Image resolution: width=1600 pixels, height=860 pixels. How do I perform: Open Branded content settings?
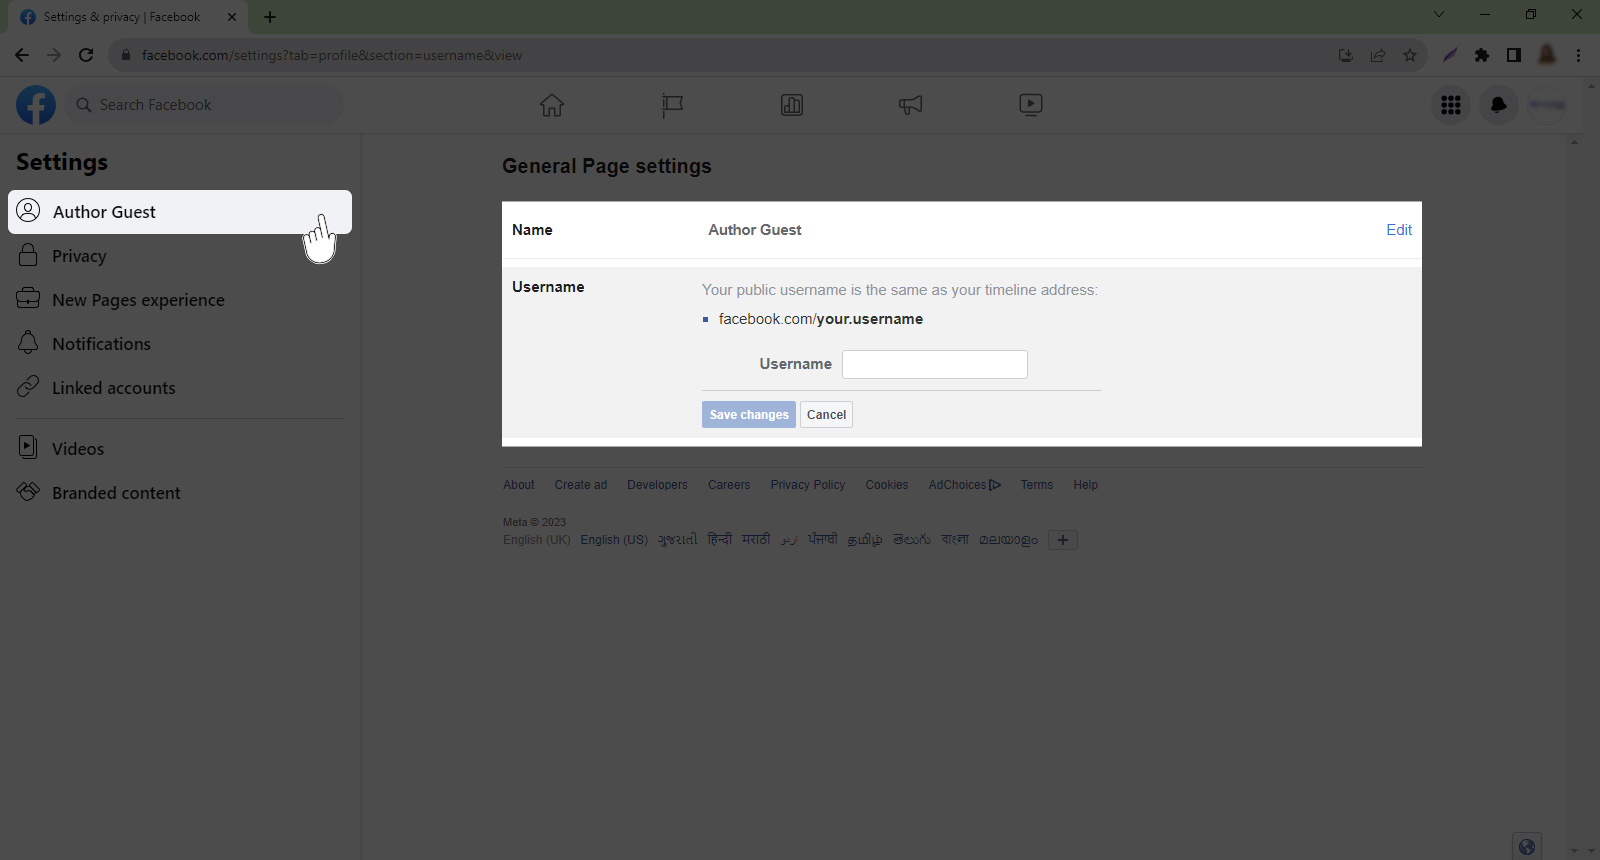(x=180, y=493)
